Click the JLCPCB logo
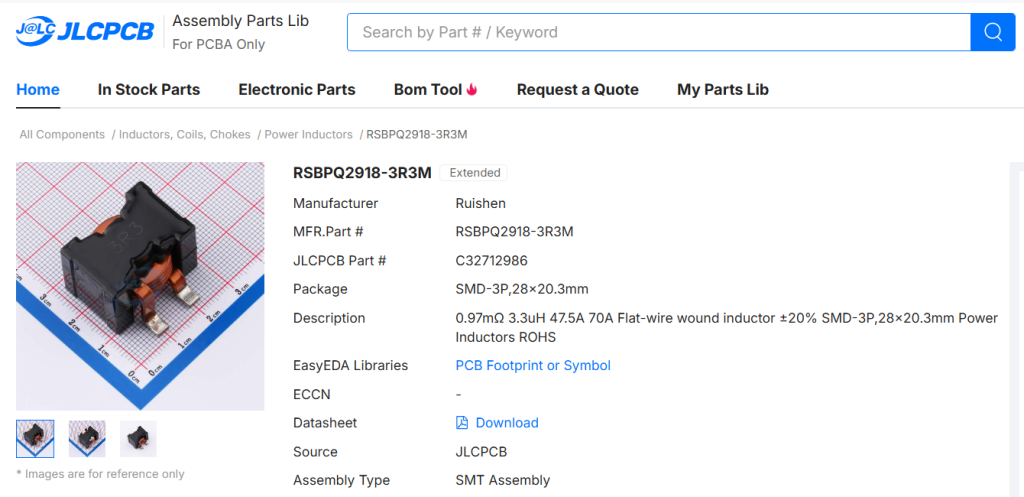This screenshot has height=497, width=1024. click(85, 32)
